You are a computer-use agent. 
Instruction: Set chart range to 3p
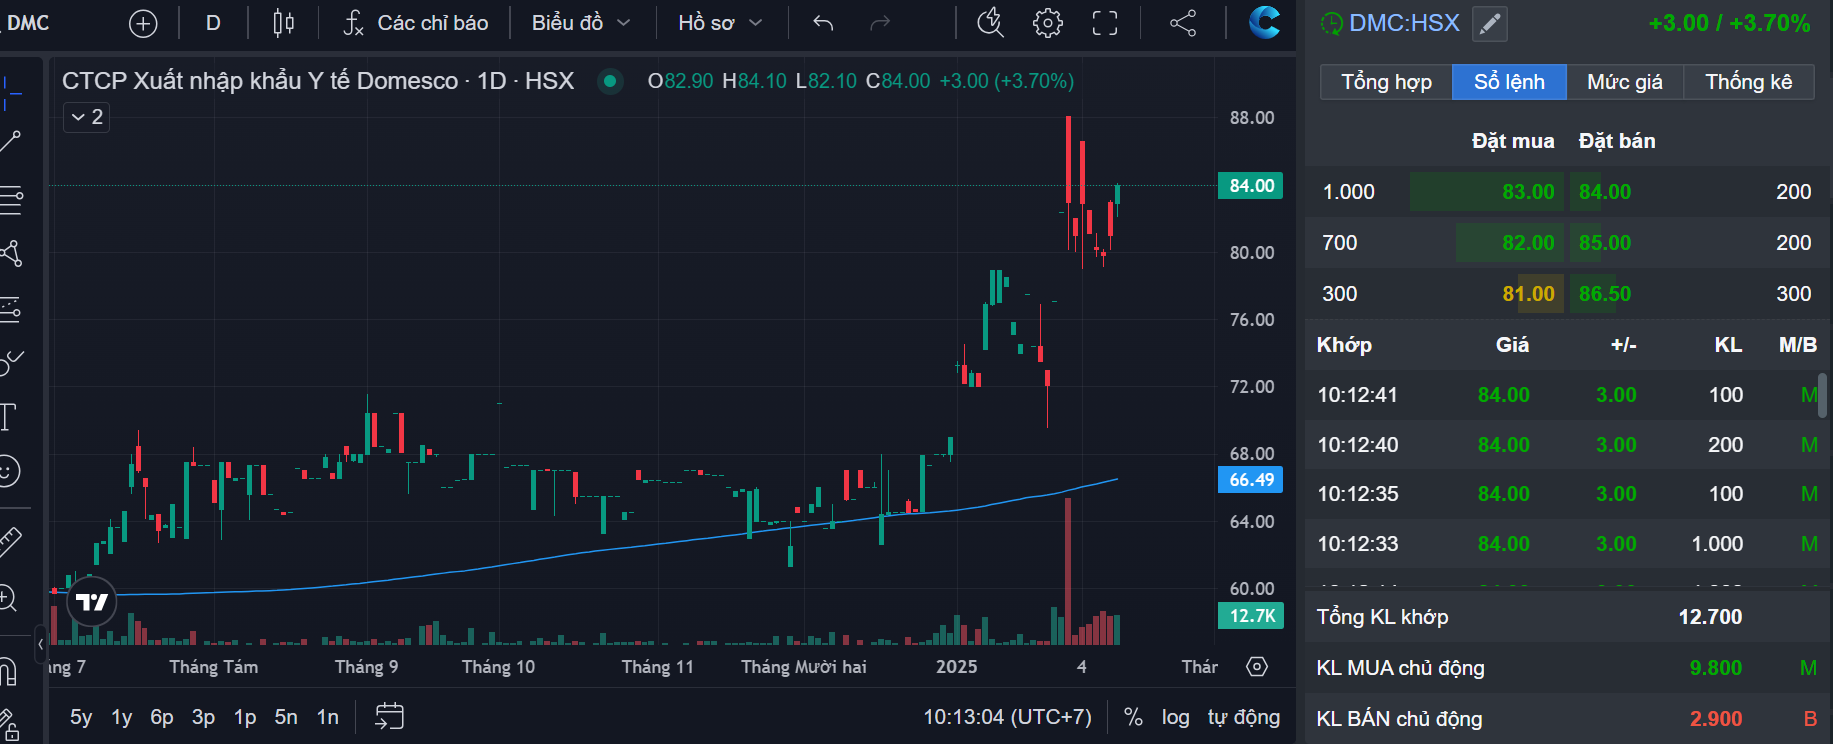point(203,716)
